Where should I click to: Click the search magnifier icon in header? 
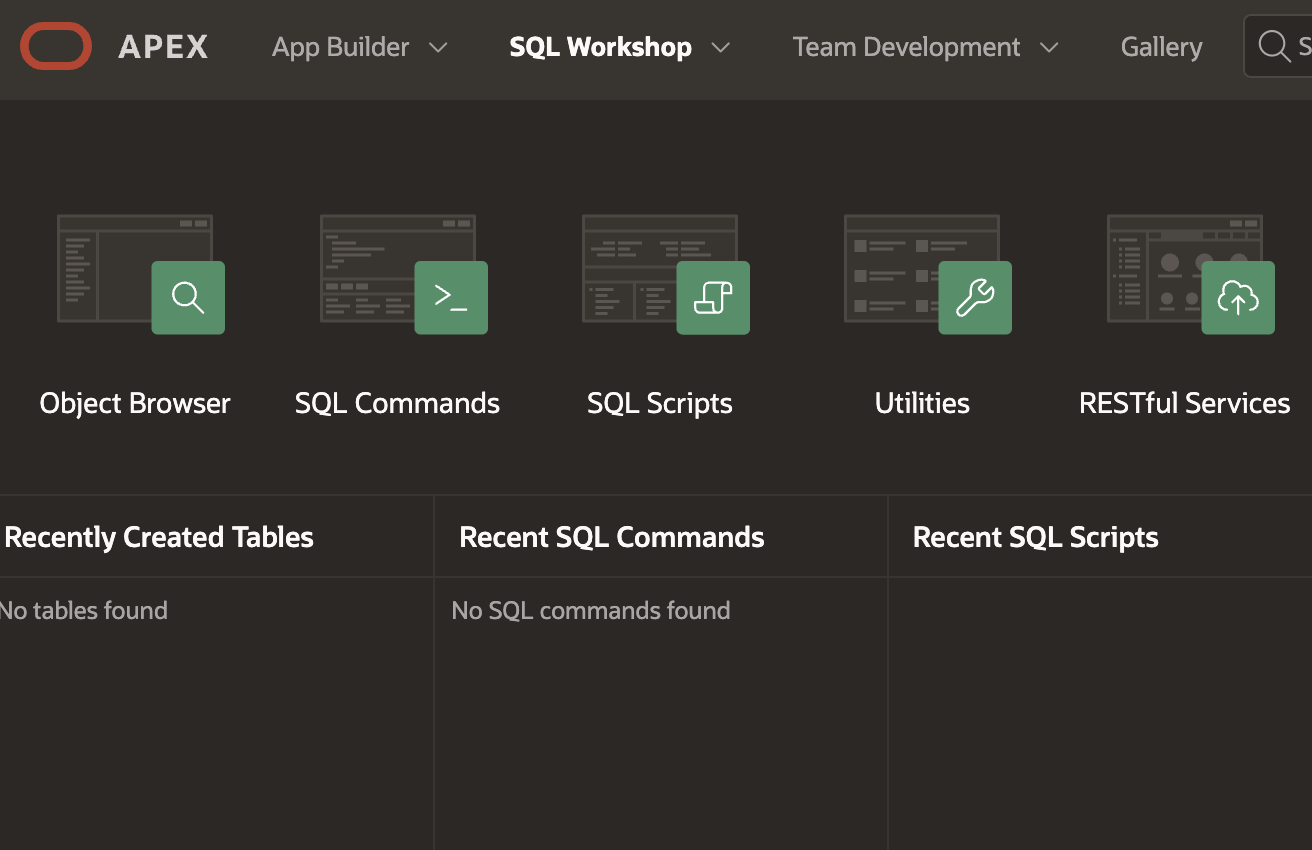pyautogui.click(x=1274, y=46)
